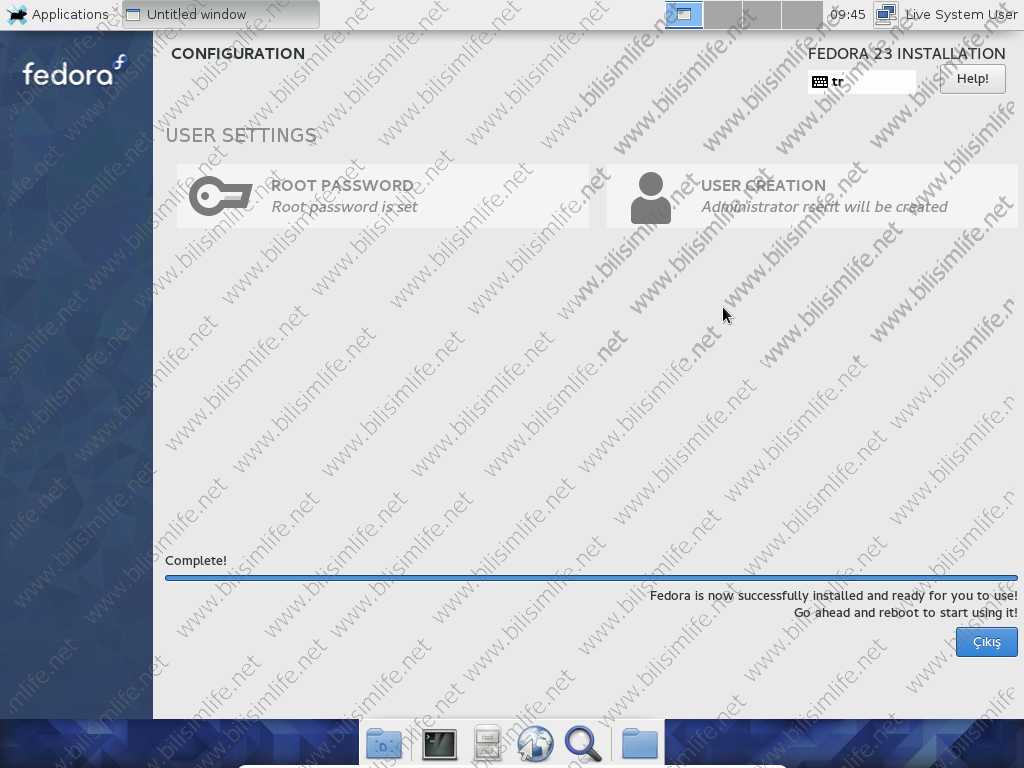Image resolution: width=1024 pixels, height=768 pixels.
Task: Click 'Root password is set' status
Action: tap(344, 206)
